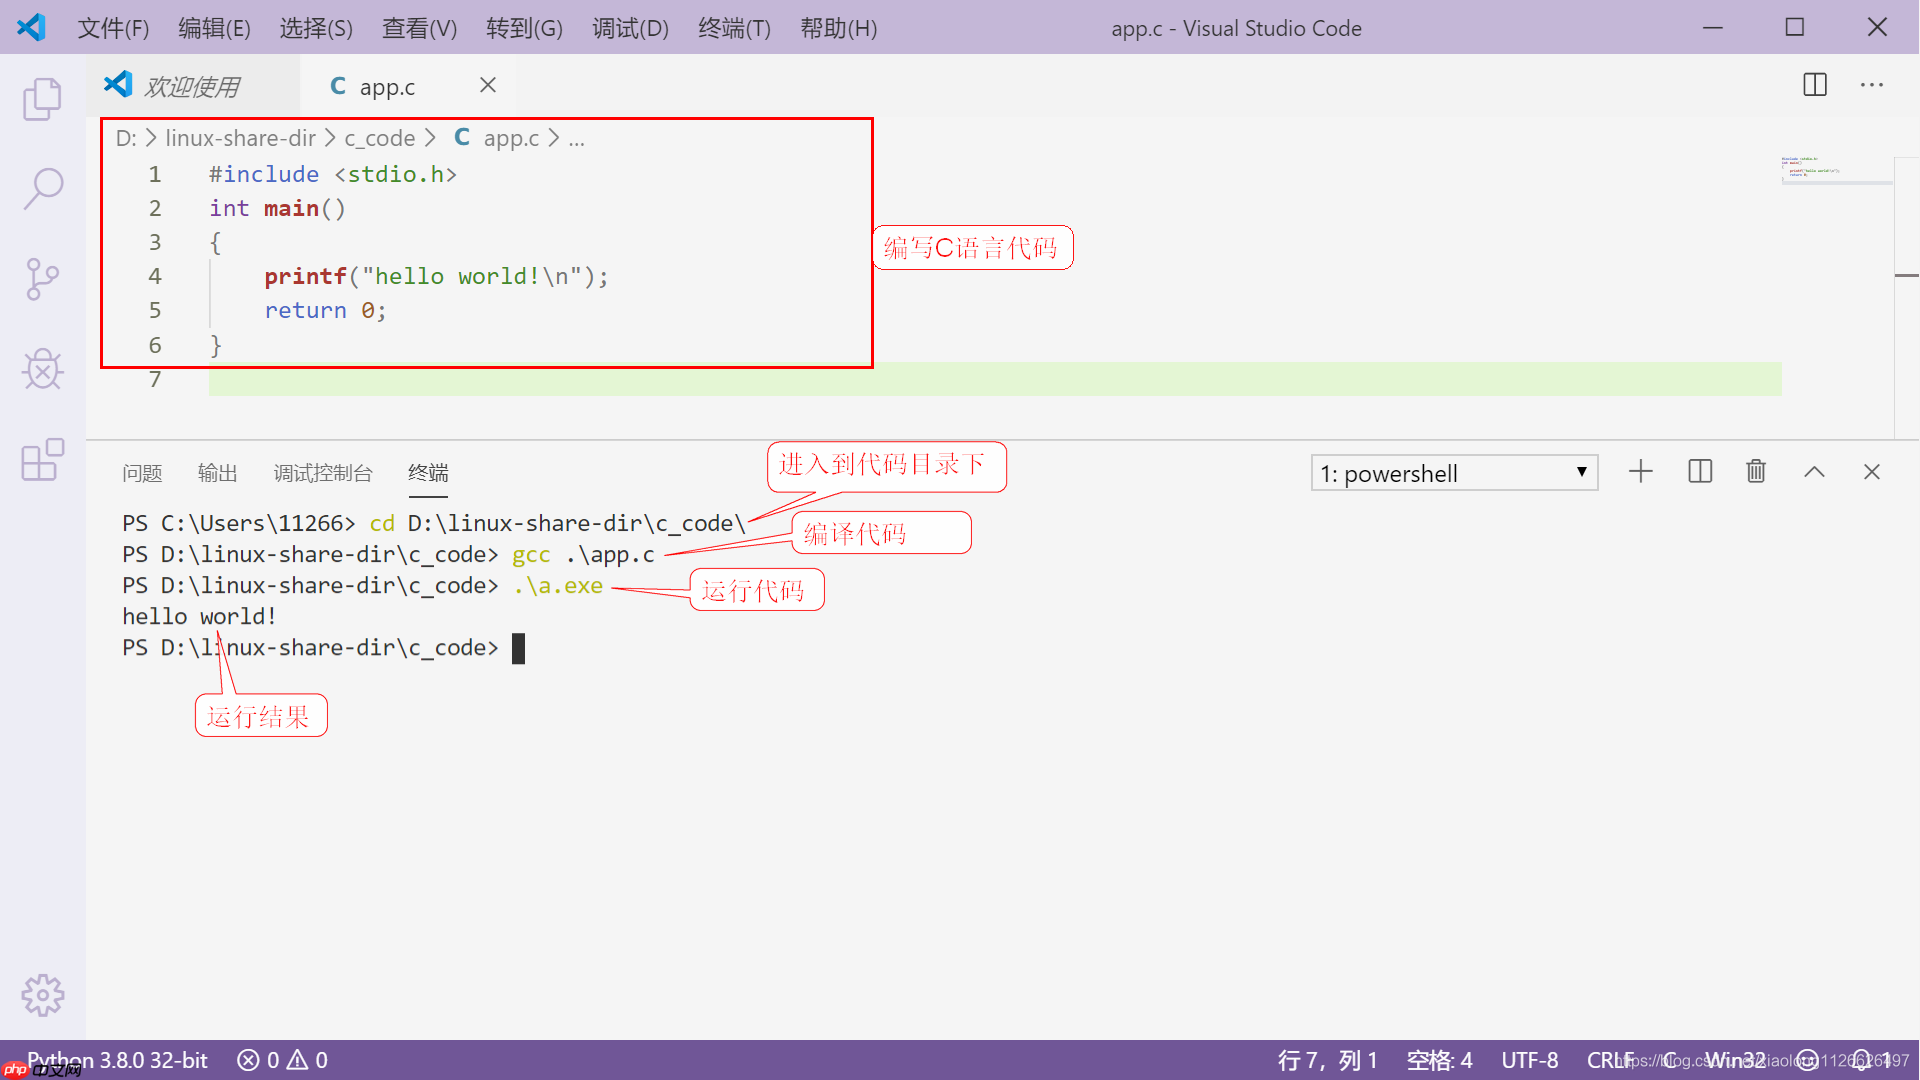Screen dimensions: 1920x1080
Task: Expand the breadcrumb ellipsis after app.c
Action: (577, 138)
